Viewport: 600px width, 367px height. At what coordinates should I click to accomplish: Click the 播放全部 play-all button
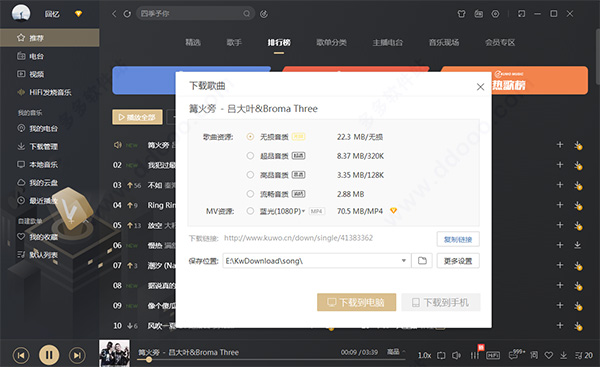click(137, 117)
